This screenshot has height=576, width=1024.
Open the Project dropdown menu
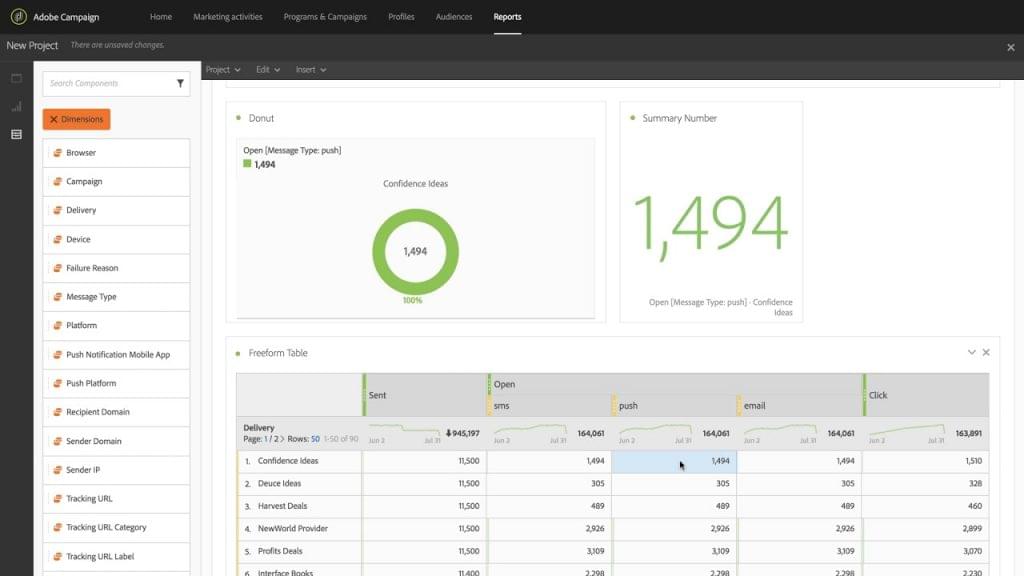(x=223, y=70)
